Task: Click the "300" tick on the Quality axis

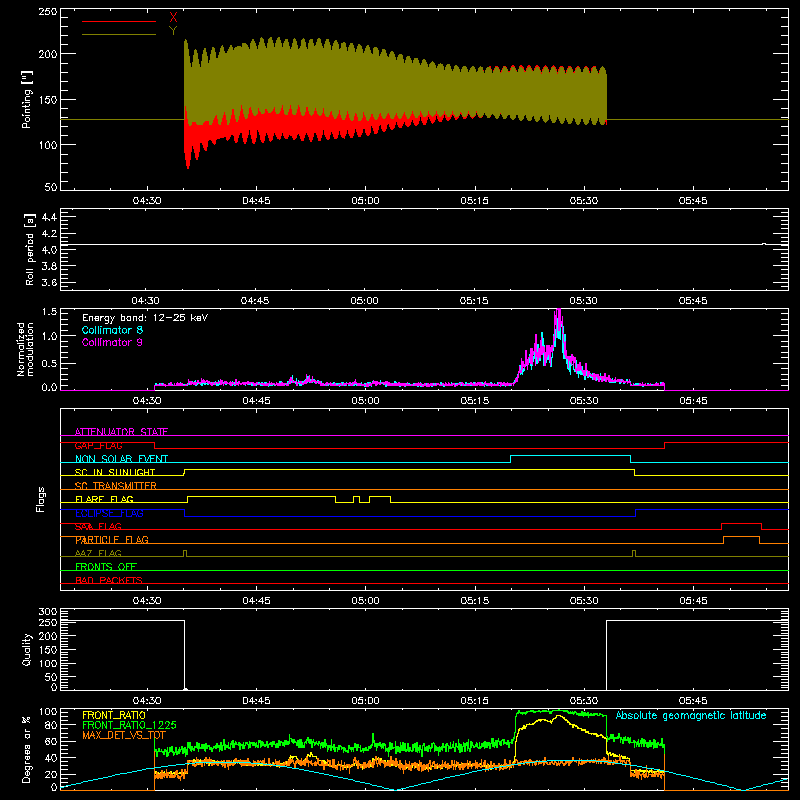Action: 48,612
